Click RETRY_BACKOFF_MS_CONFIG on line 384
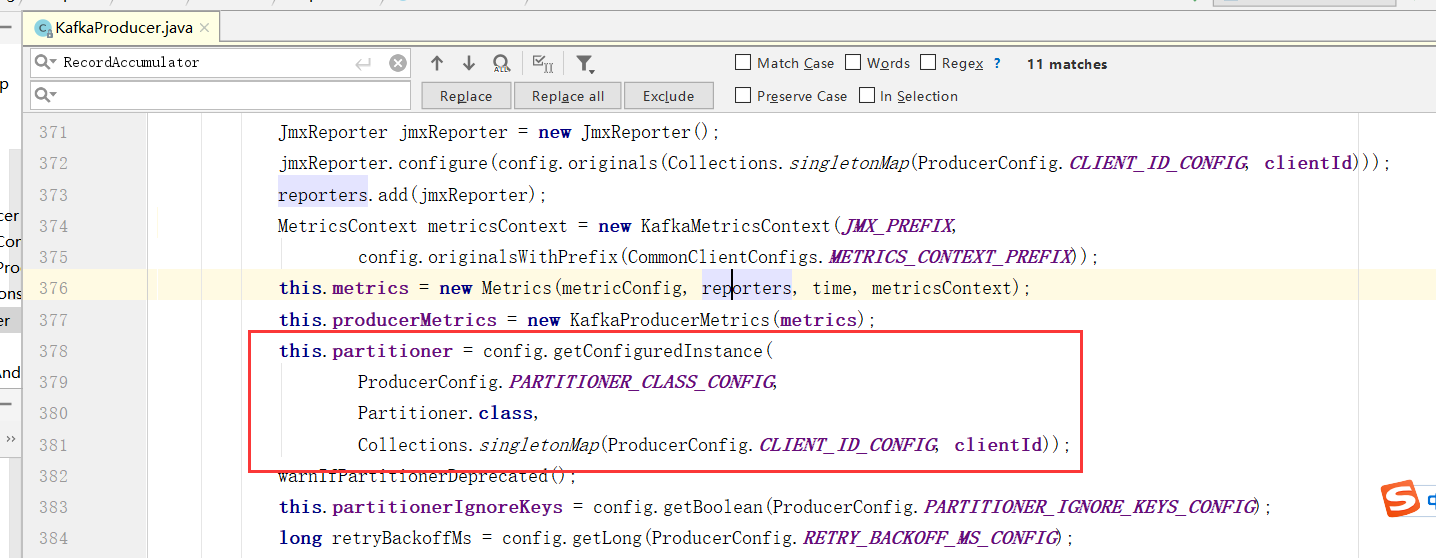Viewport: 1436px width, 558px height. (931, 538)
